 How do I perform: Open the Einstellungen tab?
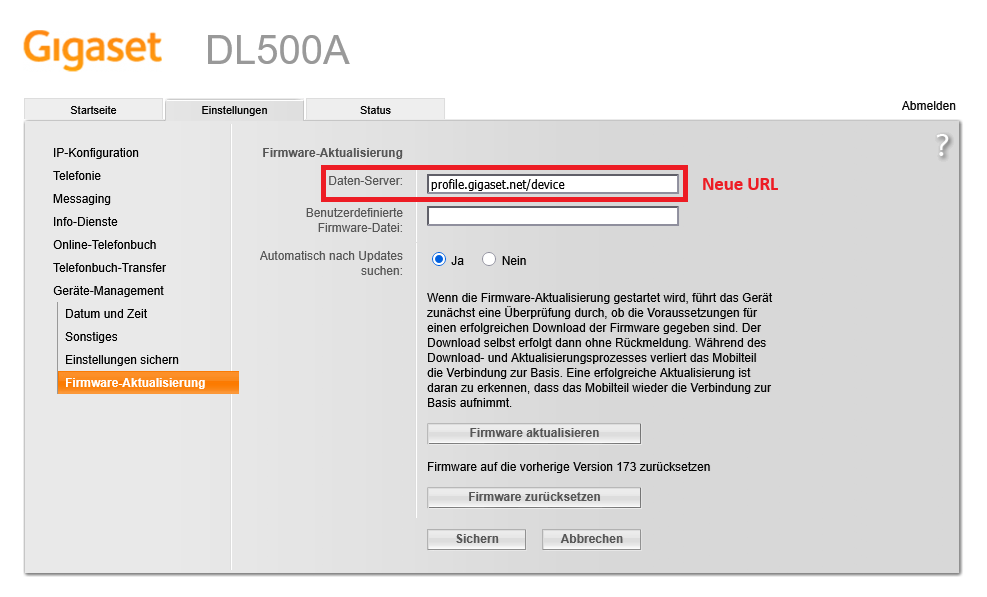[234, 110]
